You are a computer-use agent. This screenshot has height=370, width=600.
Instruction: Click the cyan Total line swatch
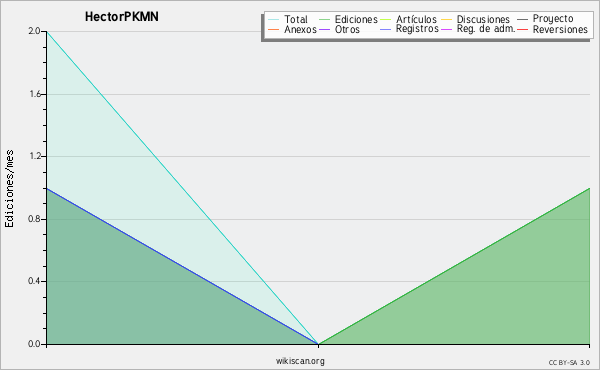(274, 19)
